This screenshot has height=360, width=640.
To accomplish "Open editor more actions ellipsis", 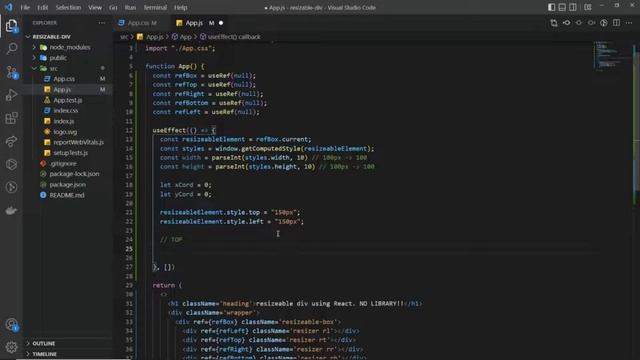I will [x=629, y=23].
